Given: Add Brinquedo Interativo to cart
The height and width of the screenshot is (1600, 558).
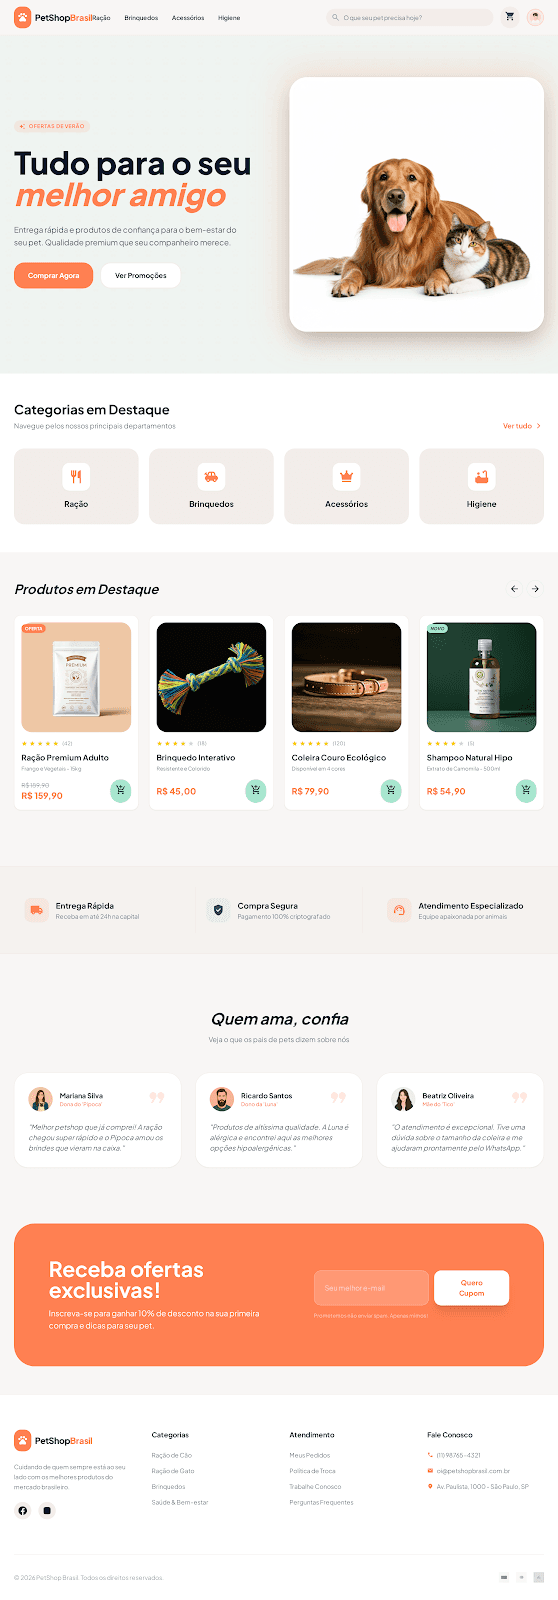Looking at the screenshot, I should [256, 791].
